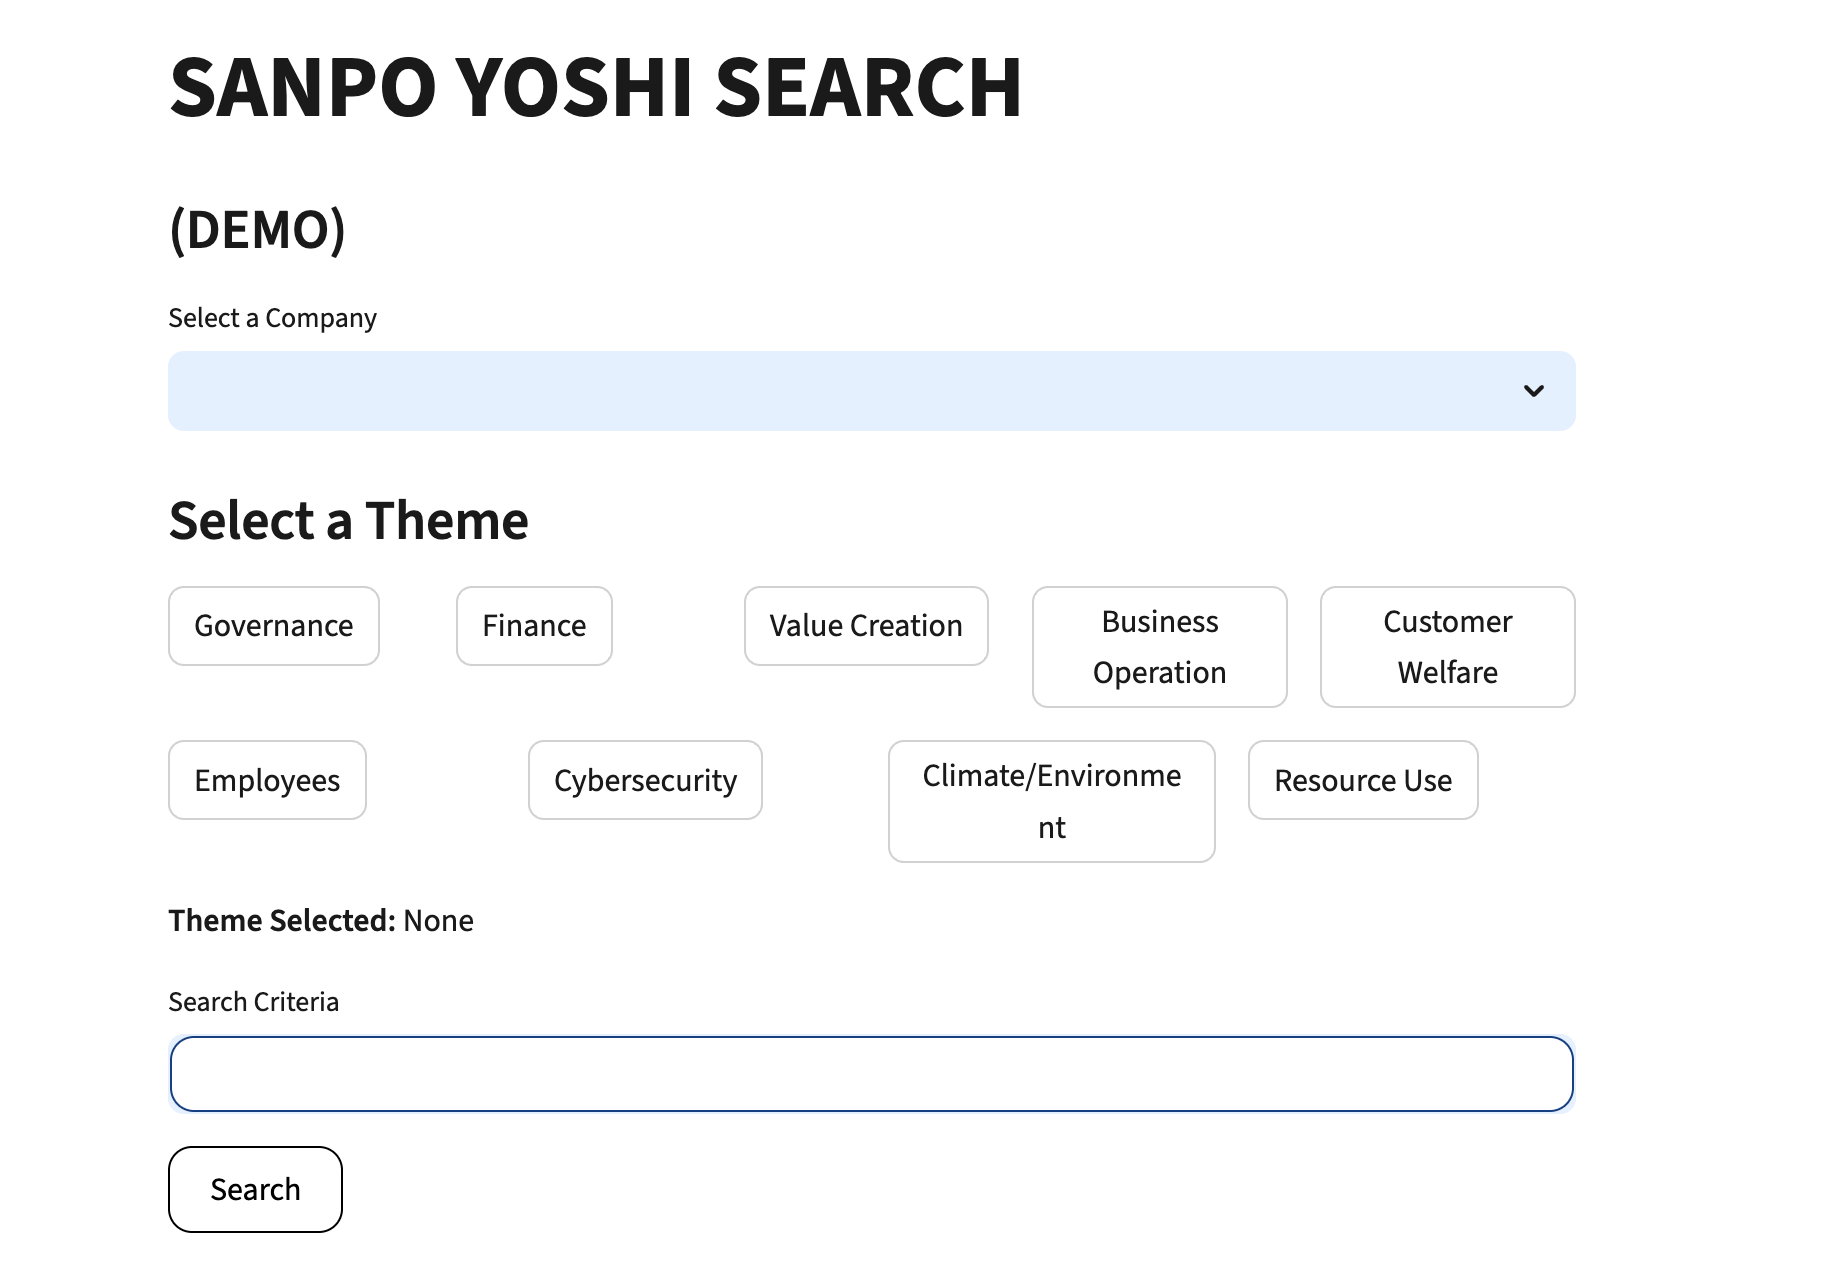1834x1262 pixels.
Task: Click inside the Search Criteria field
Action: coord(870,1073)
